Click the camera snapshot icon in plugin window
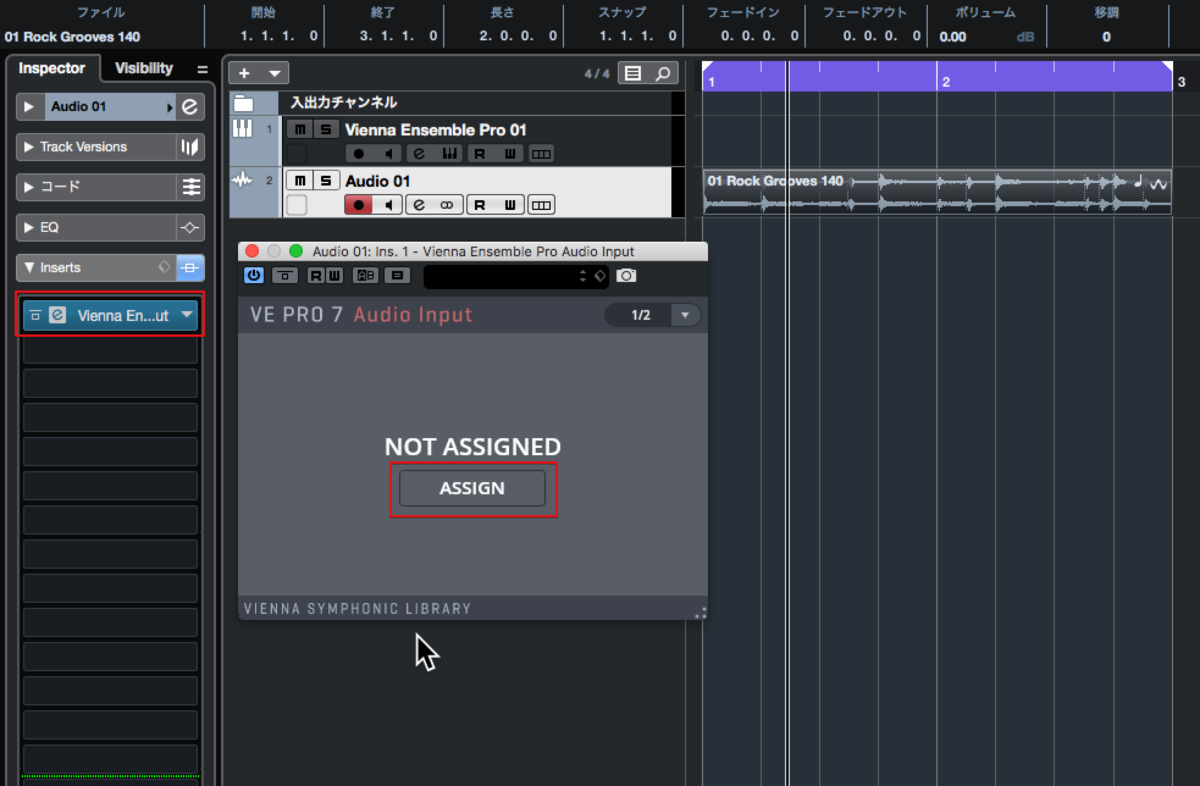The image size is (1200, 786). tap(626, 275)
